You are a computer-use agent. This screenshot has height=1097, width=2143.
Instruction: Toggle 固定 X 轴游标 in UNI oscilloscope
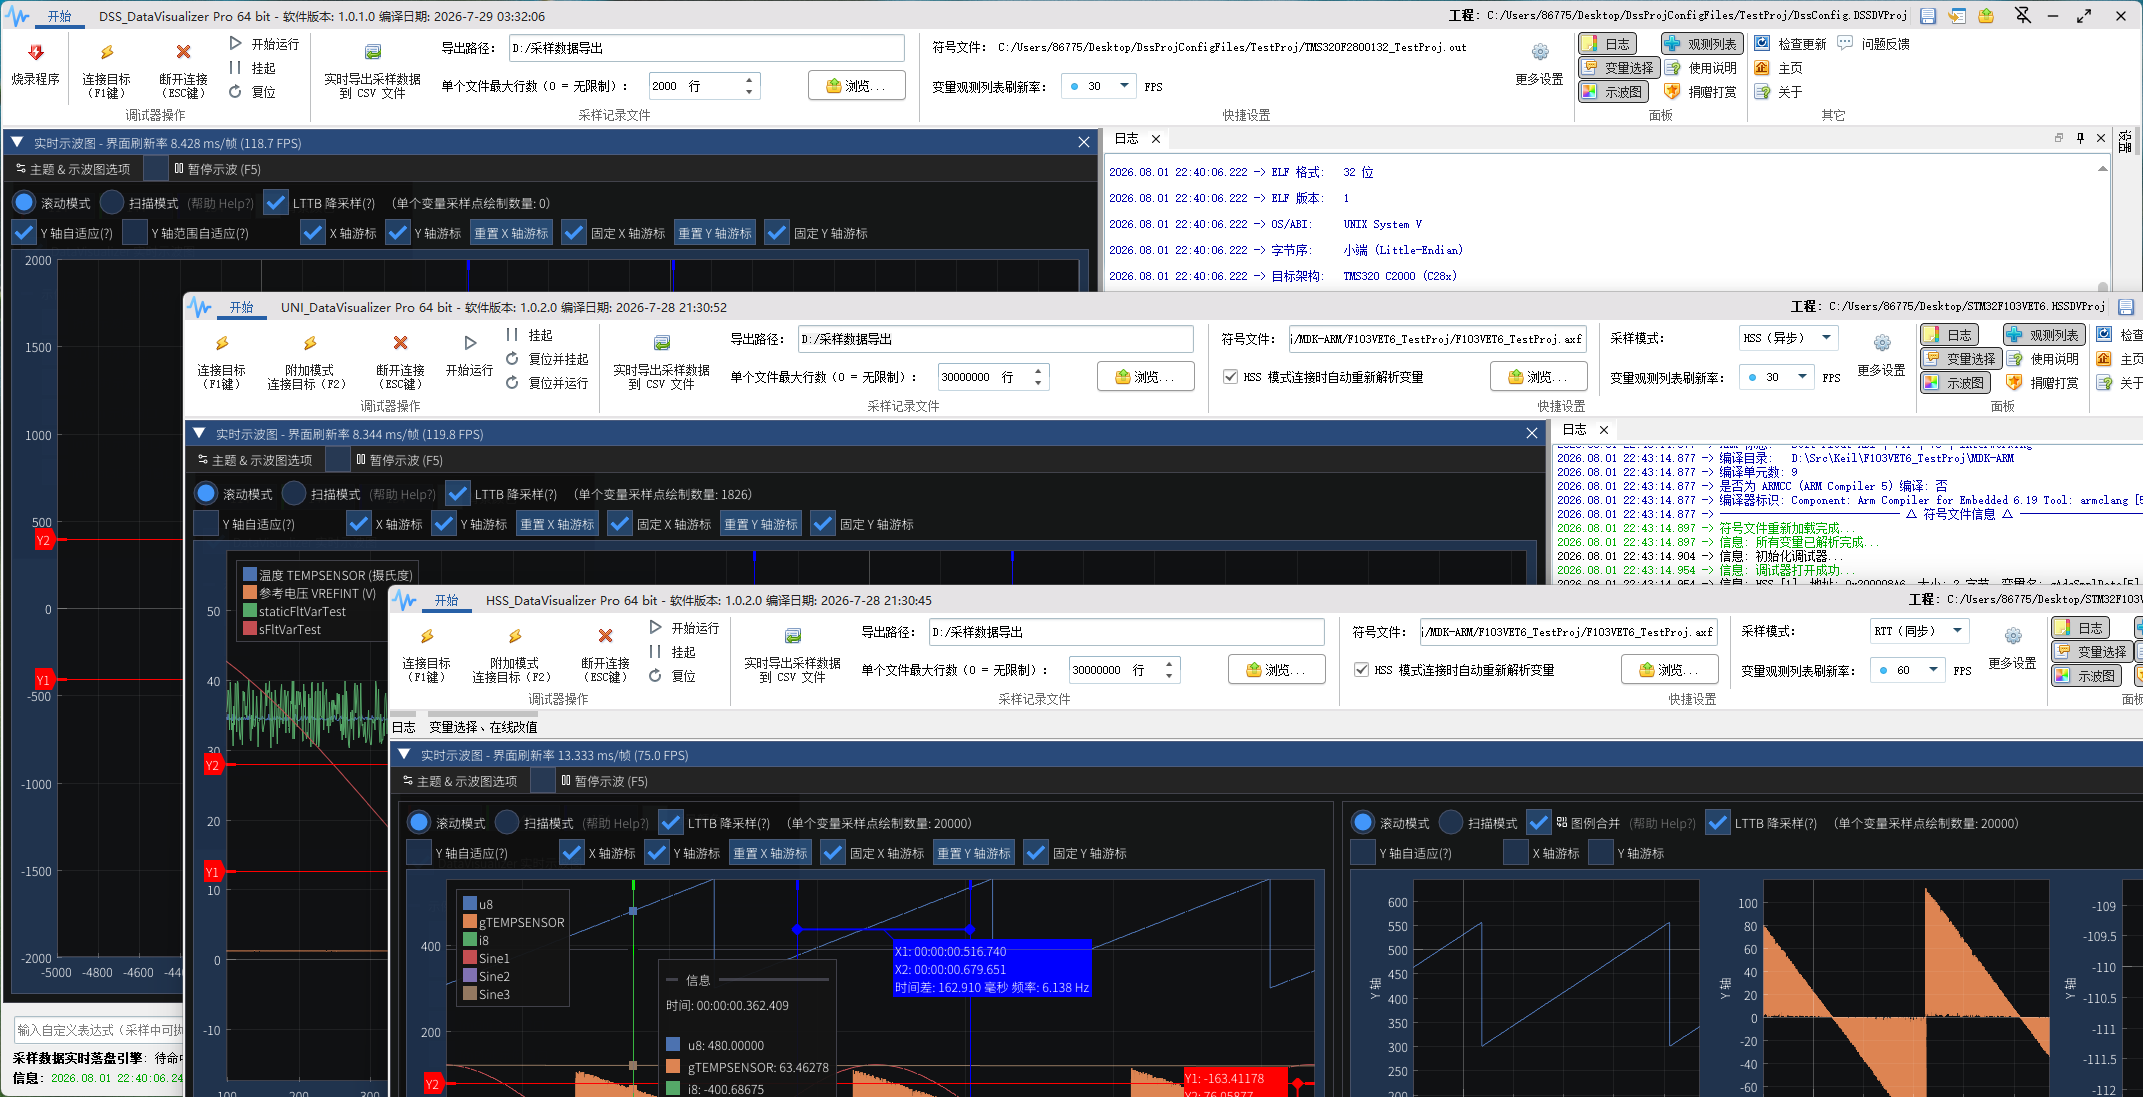pos(620,524)
